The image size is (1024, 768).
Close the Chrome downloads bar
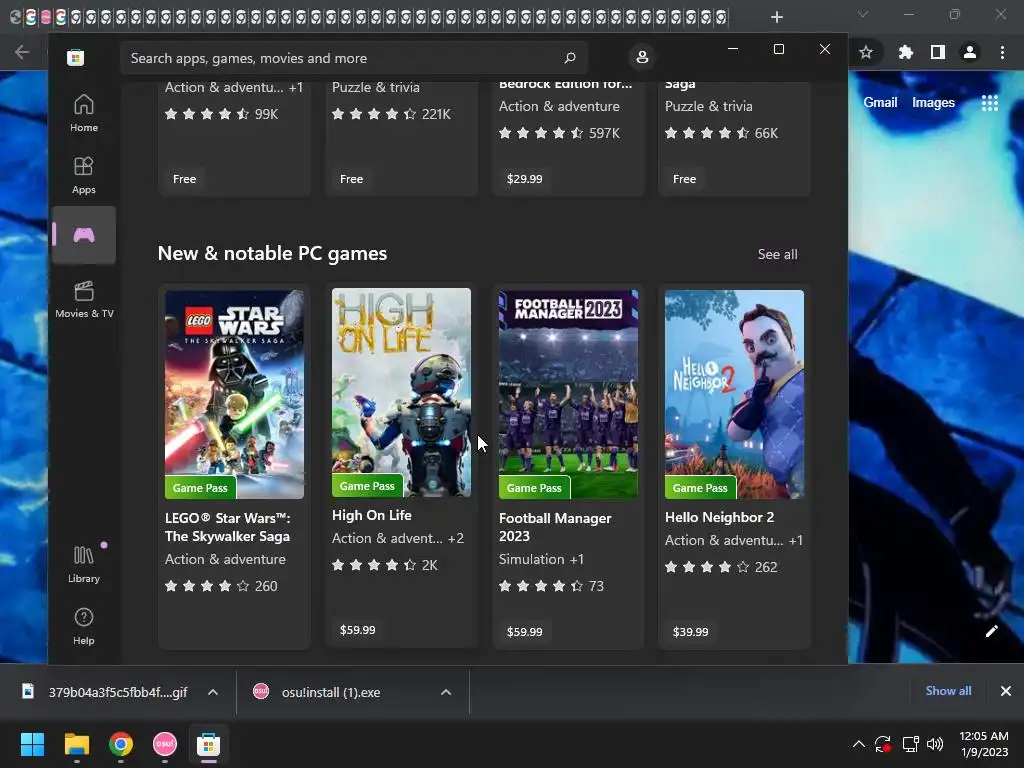[1006, 691]
